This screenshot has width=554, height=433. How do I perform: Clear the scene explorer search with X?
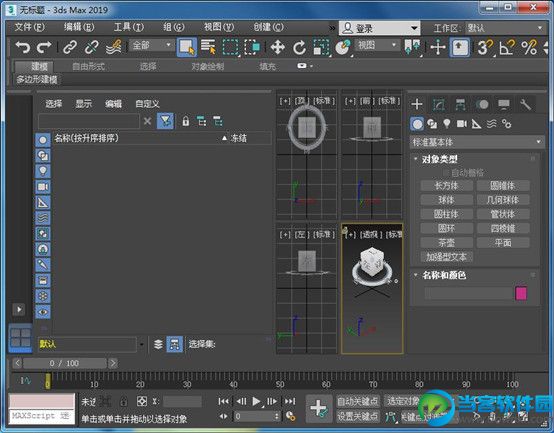click(147, 121)
